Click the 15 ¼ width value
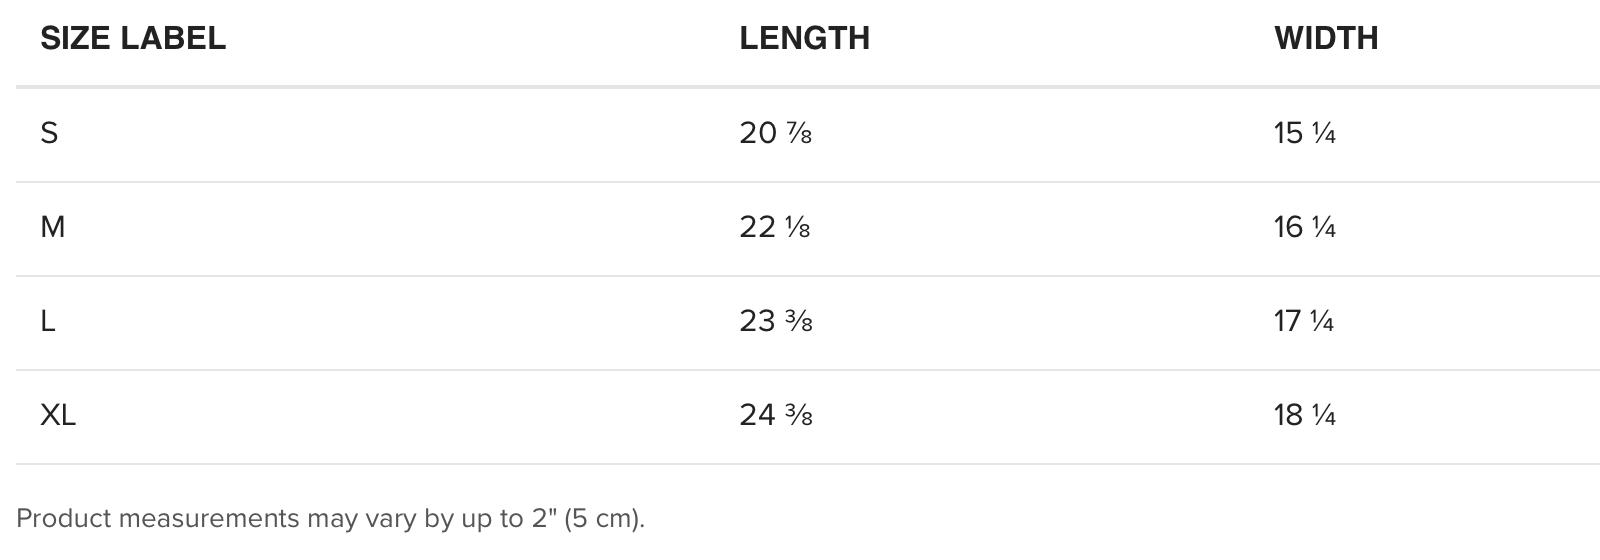 pyautogui.click(x=1305, y=132)
